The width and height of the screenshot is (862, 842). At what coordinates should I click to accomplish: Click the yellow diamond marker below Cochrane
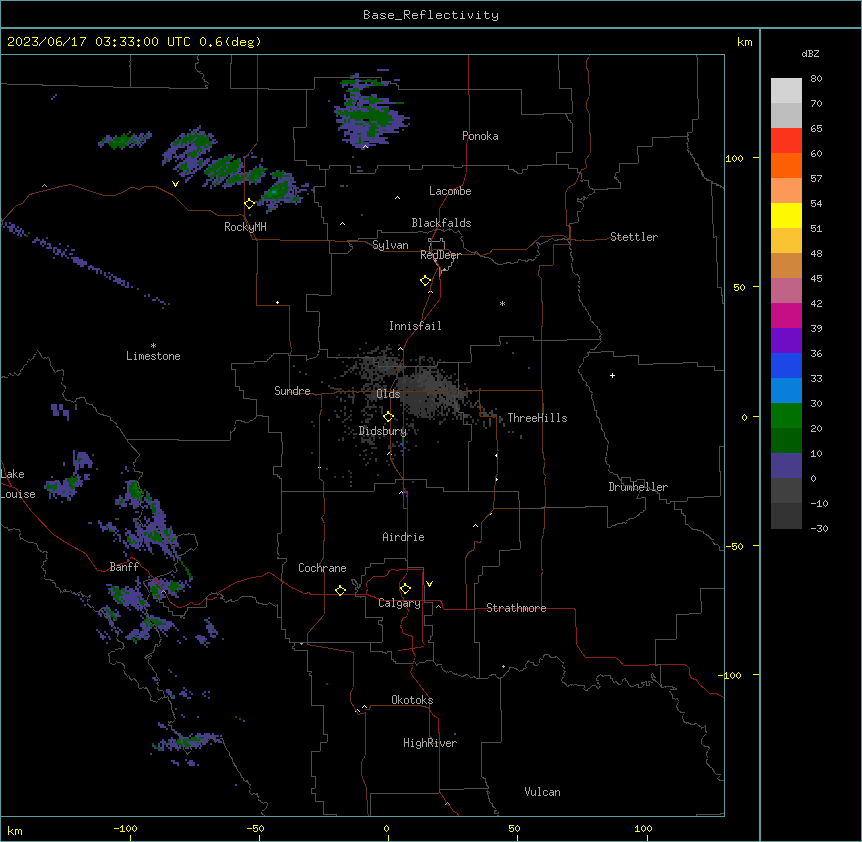pyautogui.click(x=340, y=590)
